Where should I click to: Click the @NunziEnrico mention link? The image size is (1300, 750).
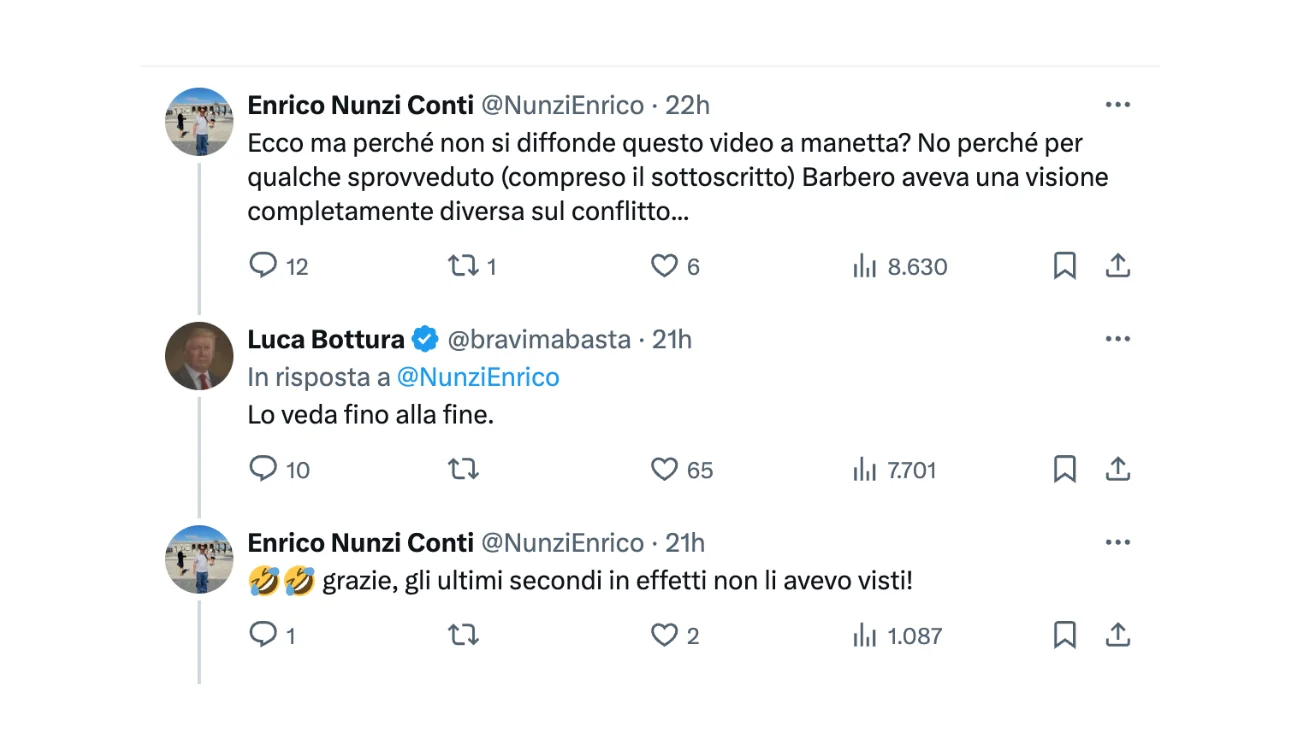478,377
